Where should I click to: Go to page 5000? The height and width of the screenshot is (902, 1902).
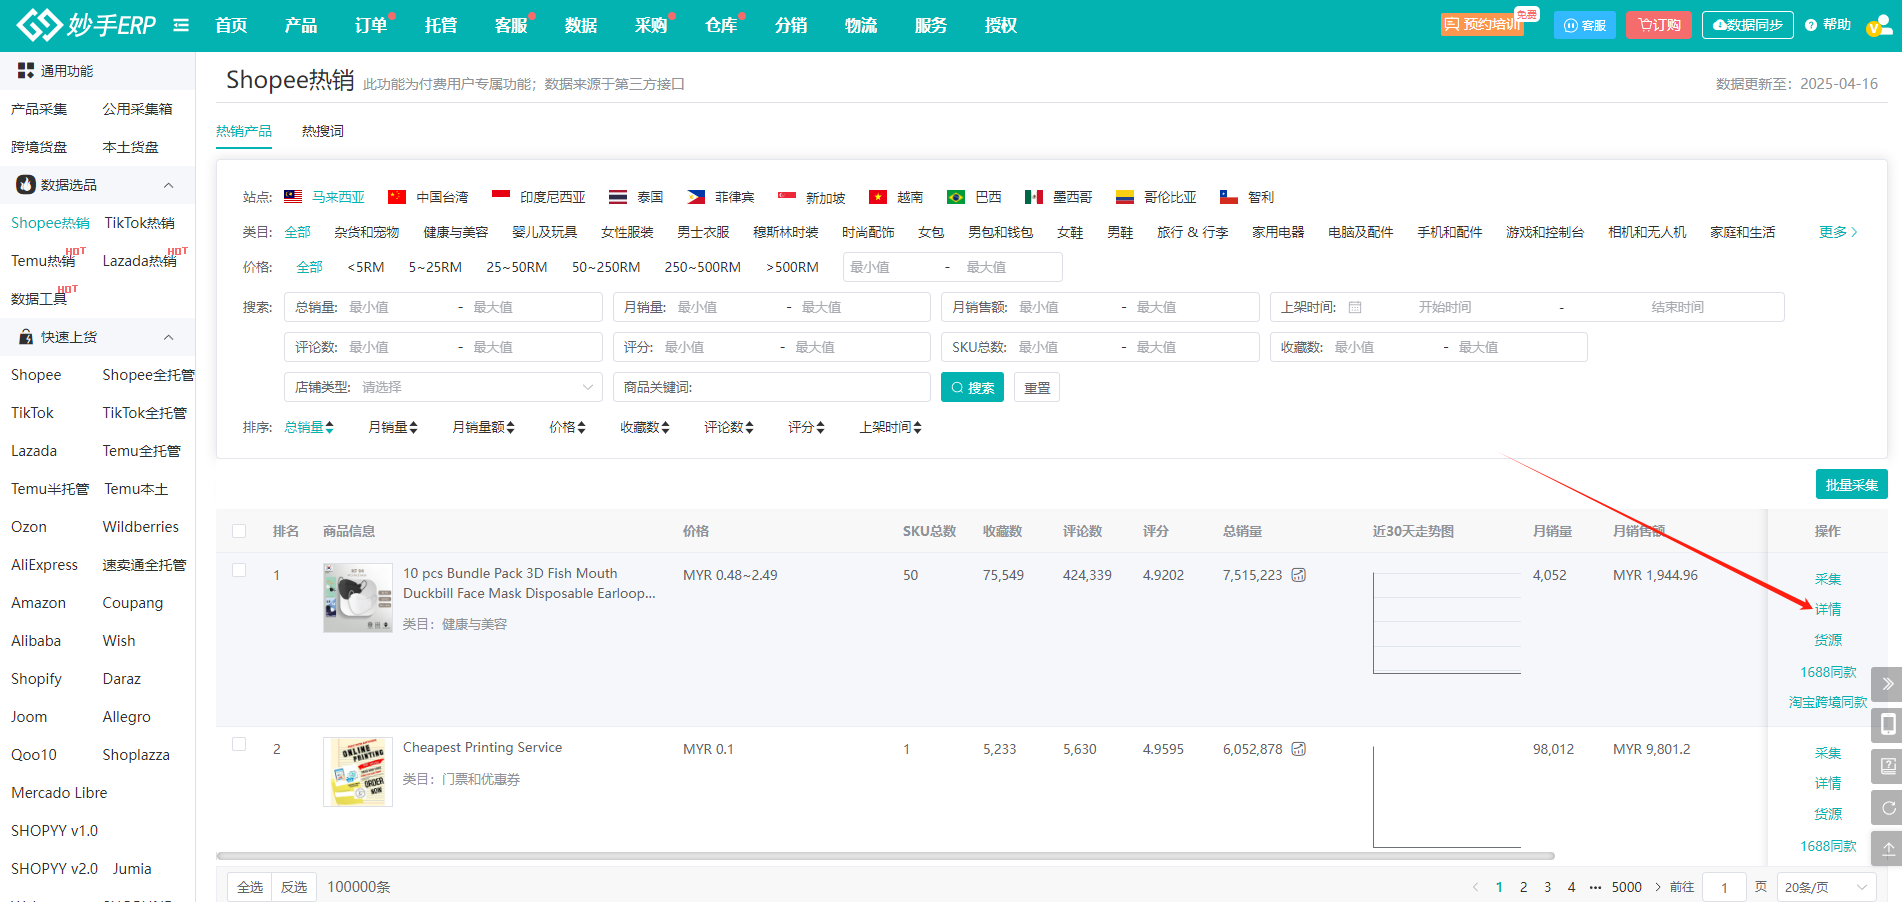click(1627, 887)
